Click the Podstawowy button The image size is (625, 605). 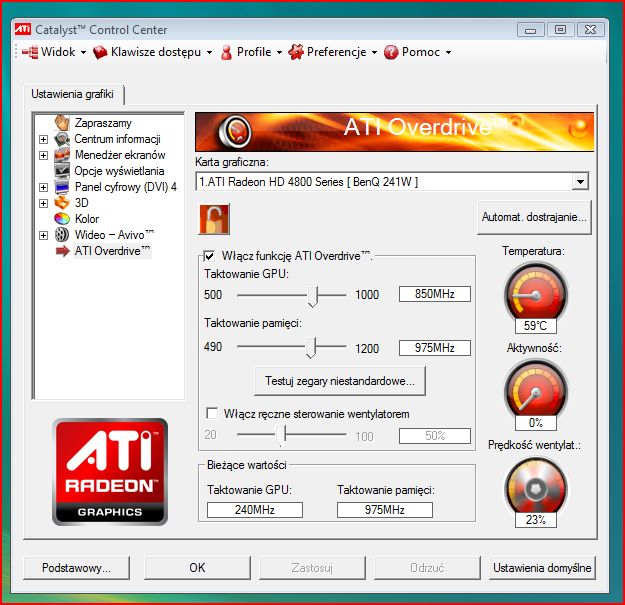77,568
